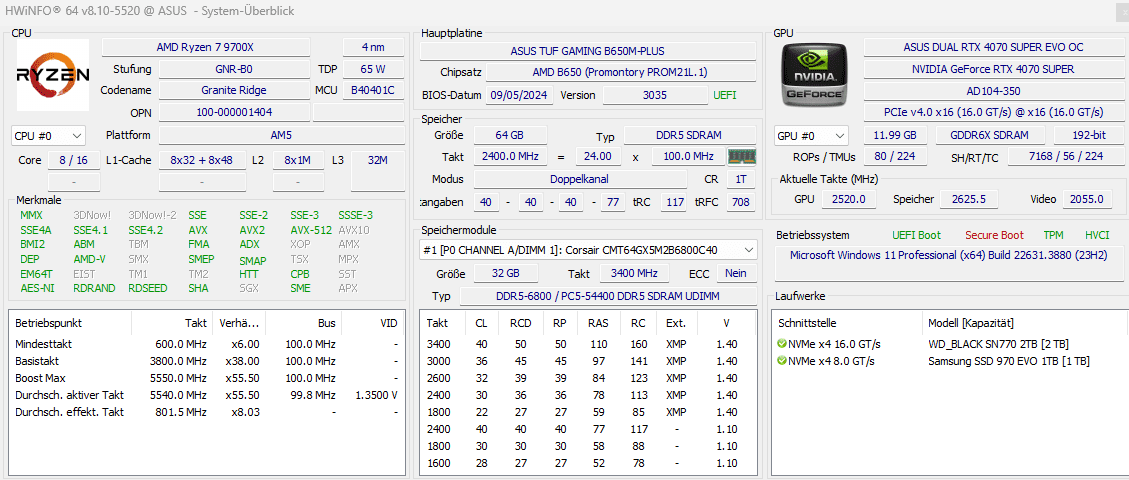Image resolution: width=1129 pixels, height=480 pixels.
Task: Click the RCD column header in timing table
Action: click(520, 323)
